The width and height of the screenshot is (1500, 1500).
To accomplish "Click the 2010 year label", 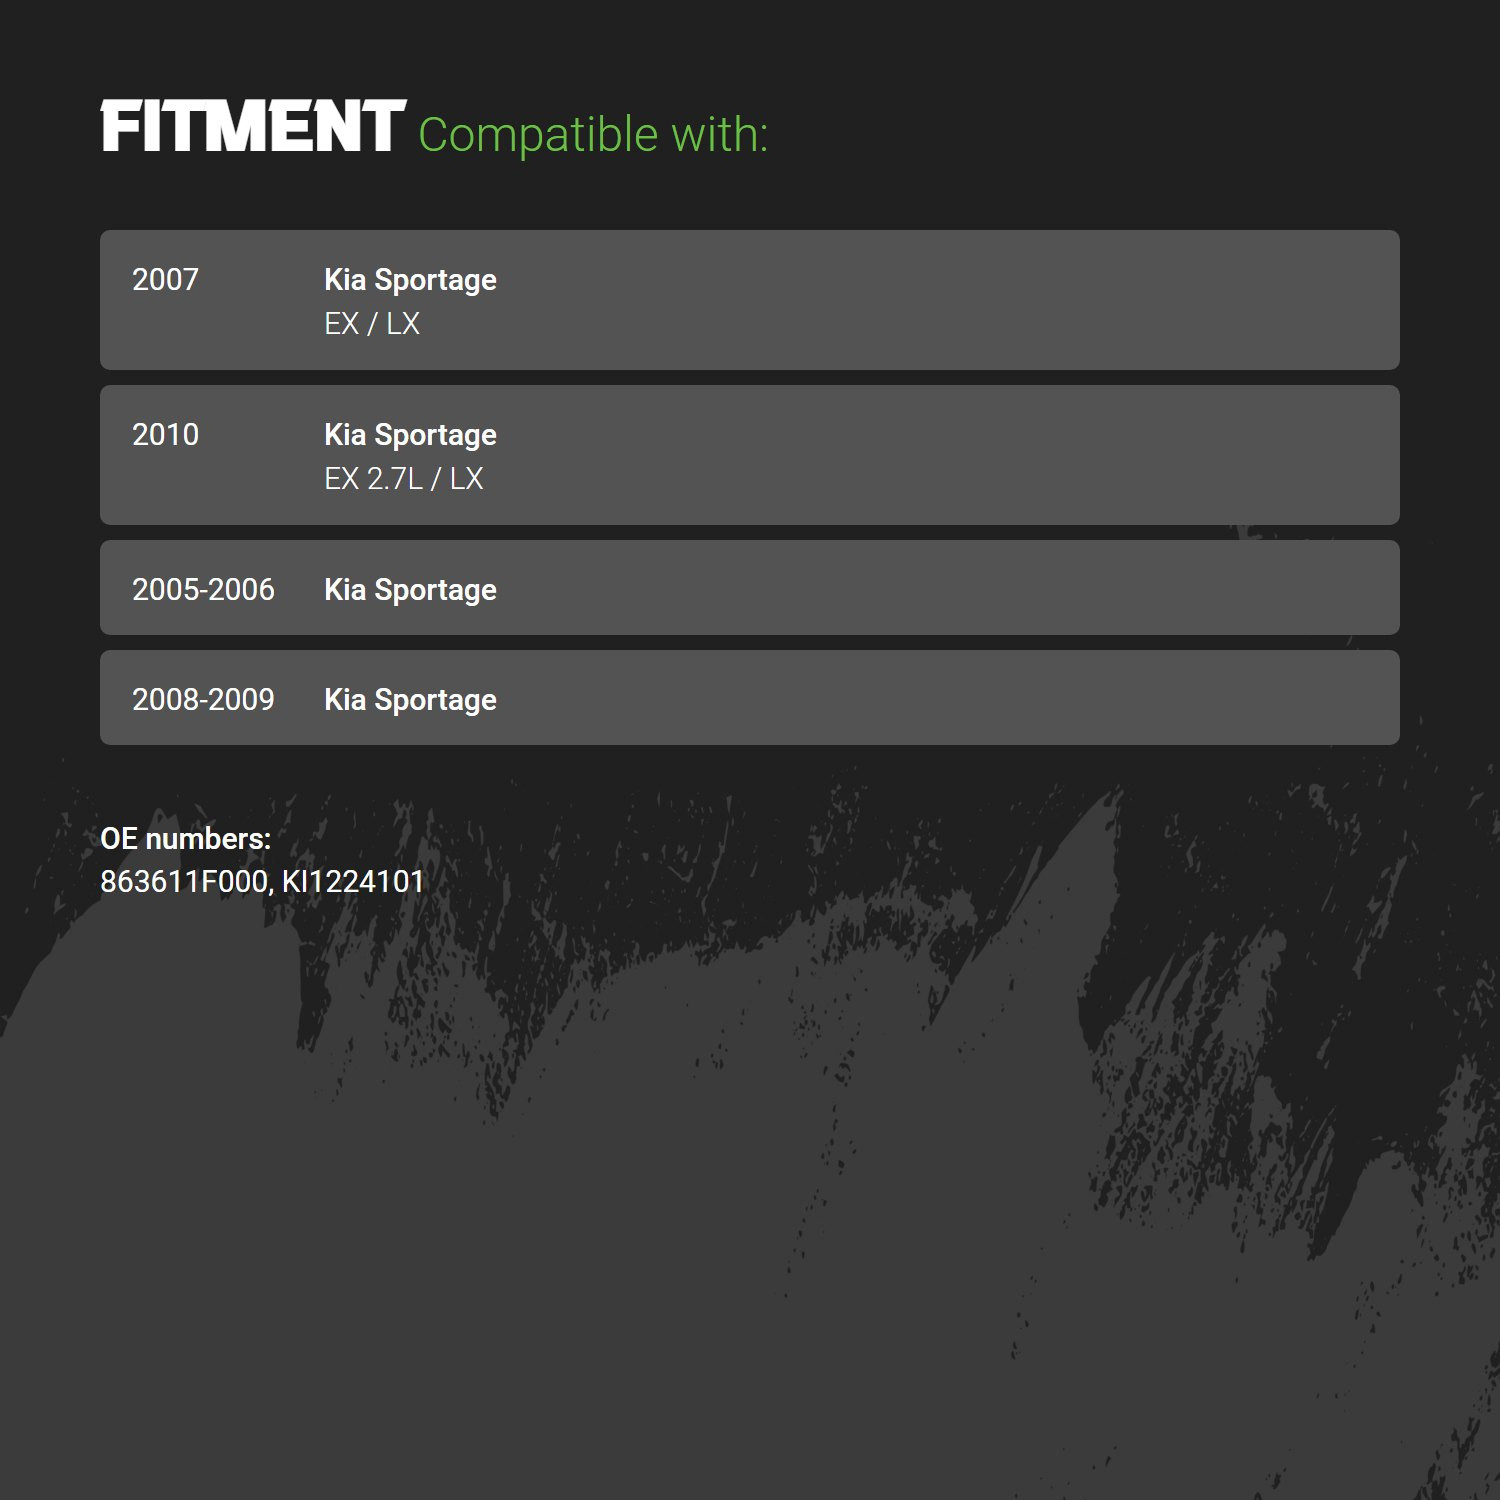I will tap(165, 434).
